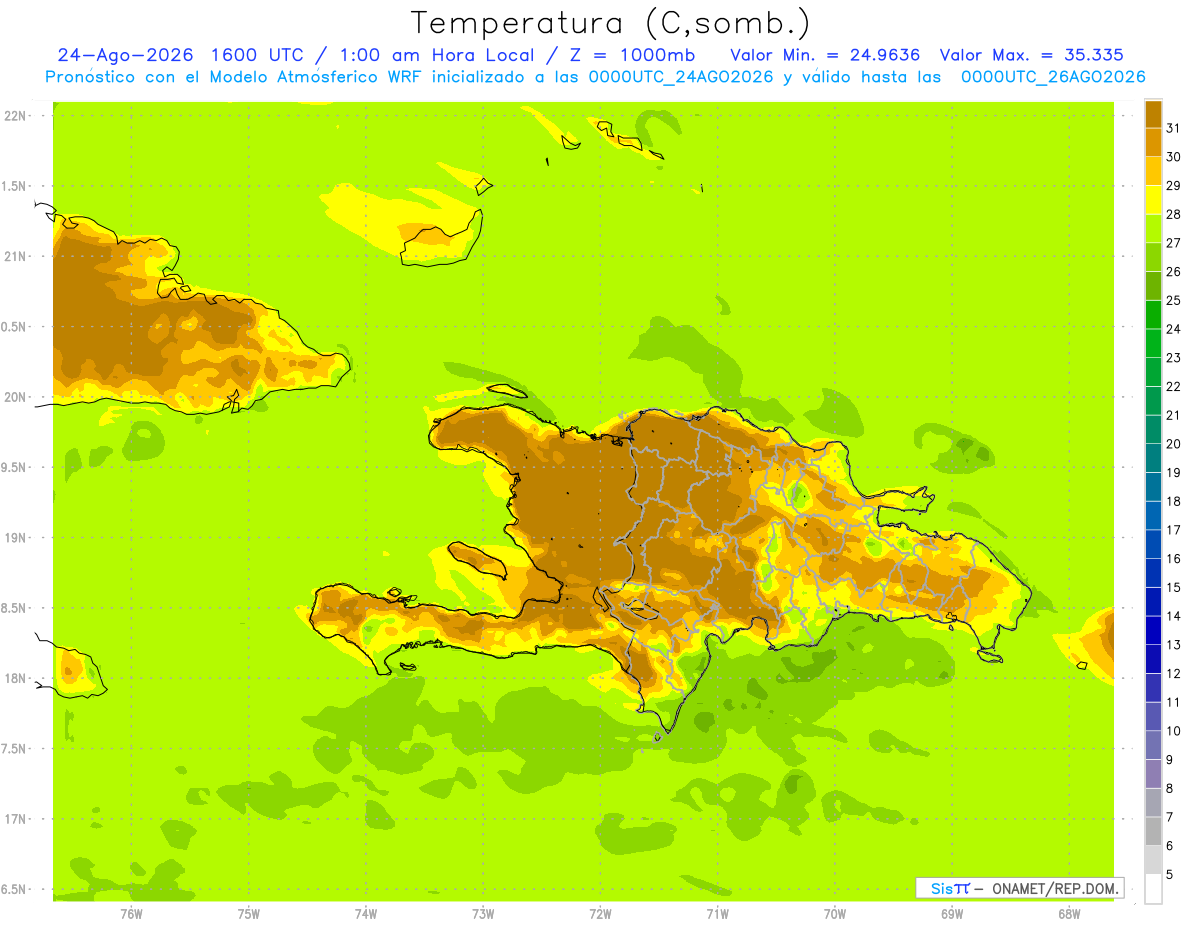Pick the blue legend swatch between 16 and 17
The image size is (1200, 927).
click(x=1153, y=544)
